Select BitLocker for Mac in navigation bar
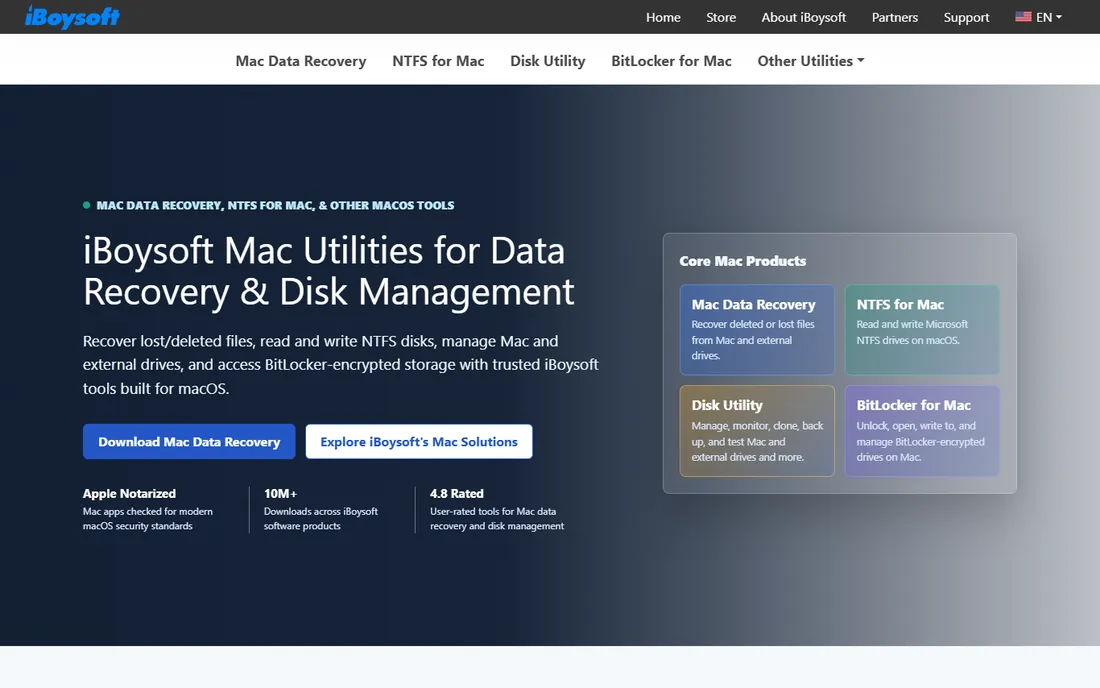Screen dimensions: 1100x688 [671, 61]
